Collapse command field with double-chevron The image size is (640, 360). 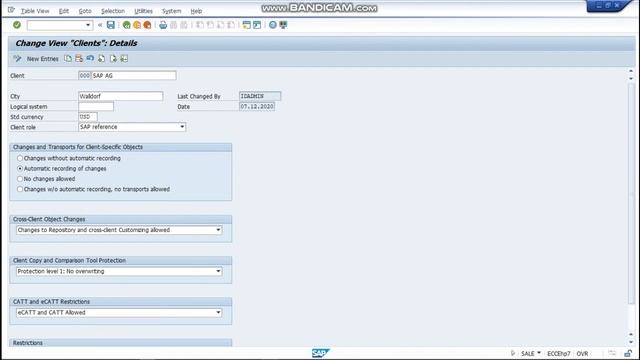click(100, 25)
